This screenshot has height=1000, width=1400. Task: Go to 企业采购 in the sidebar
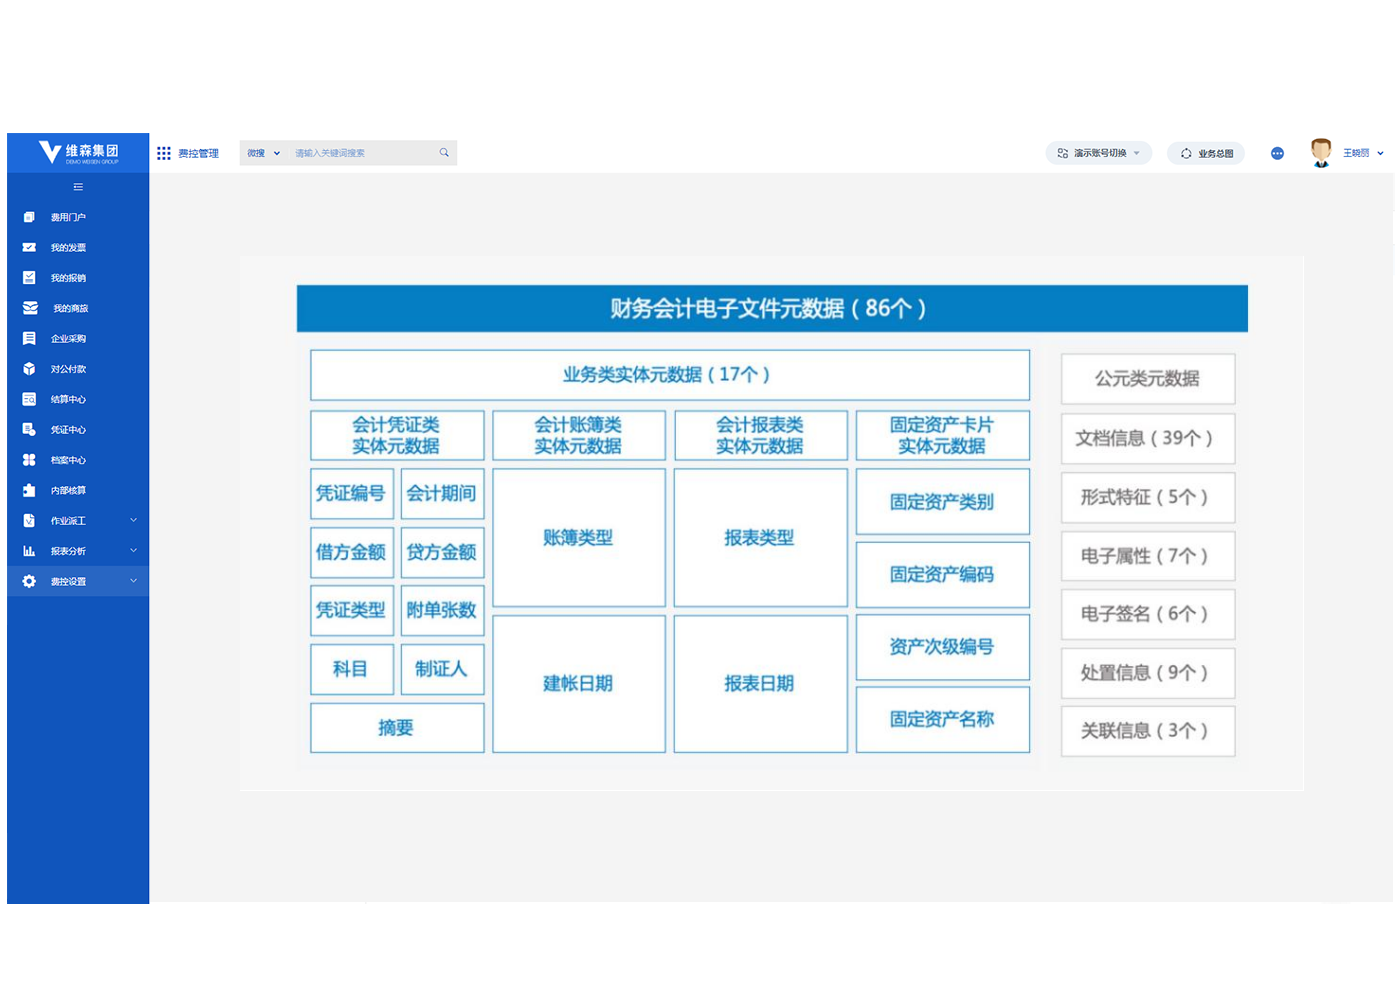tap(68, 339)
